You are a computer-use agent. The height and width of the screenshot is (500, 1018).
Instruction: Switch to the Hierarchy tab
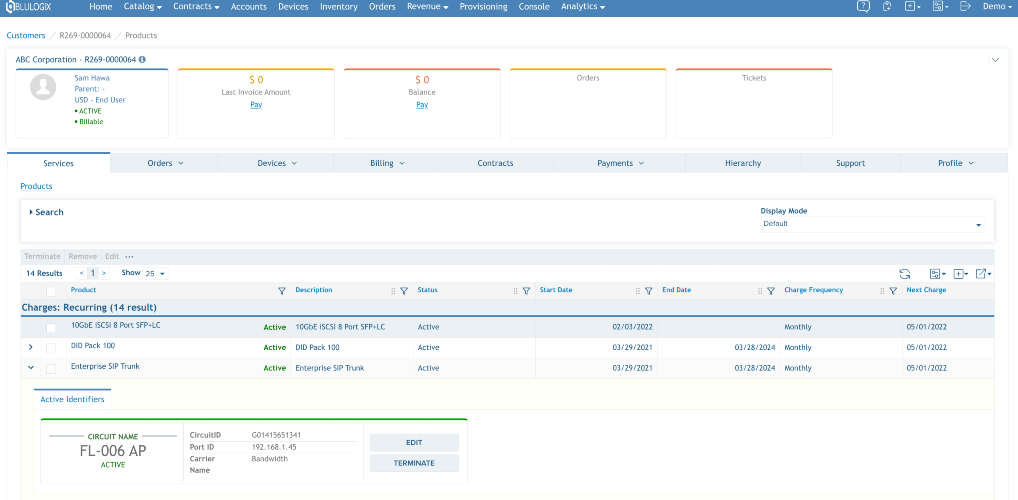point(743,163)
